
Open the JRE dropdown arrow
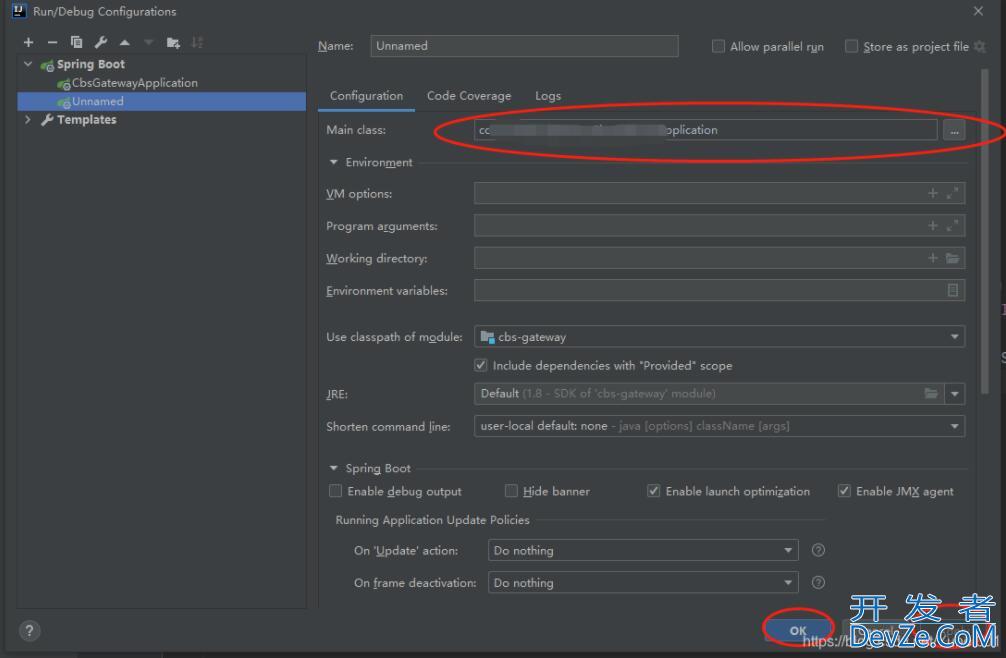(955, 393)
